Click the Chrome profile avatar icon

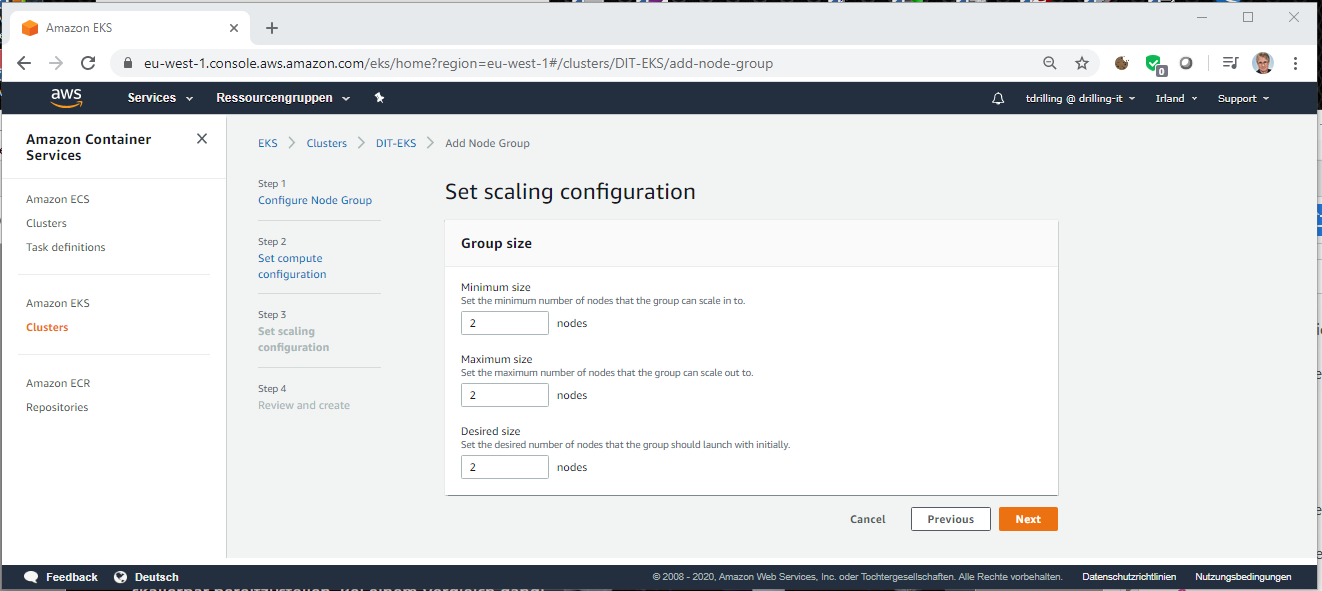[x=1263, y=63]
